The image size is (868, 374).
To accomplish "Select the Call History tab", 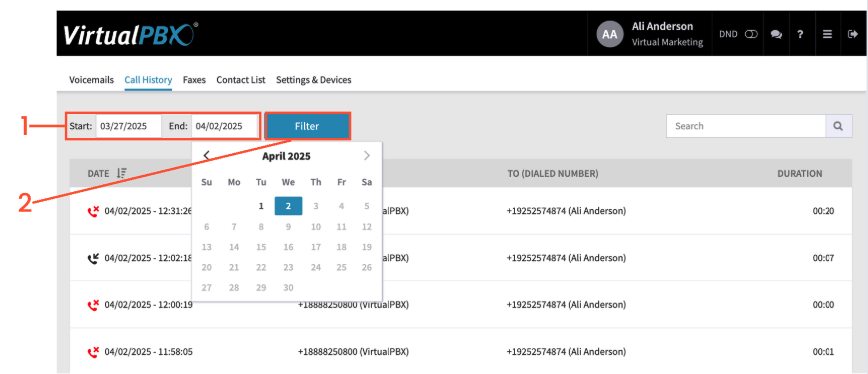I will tap(148, 80).
